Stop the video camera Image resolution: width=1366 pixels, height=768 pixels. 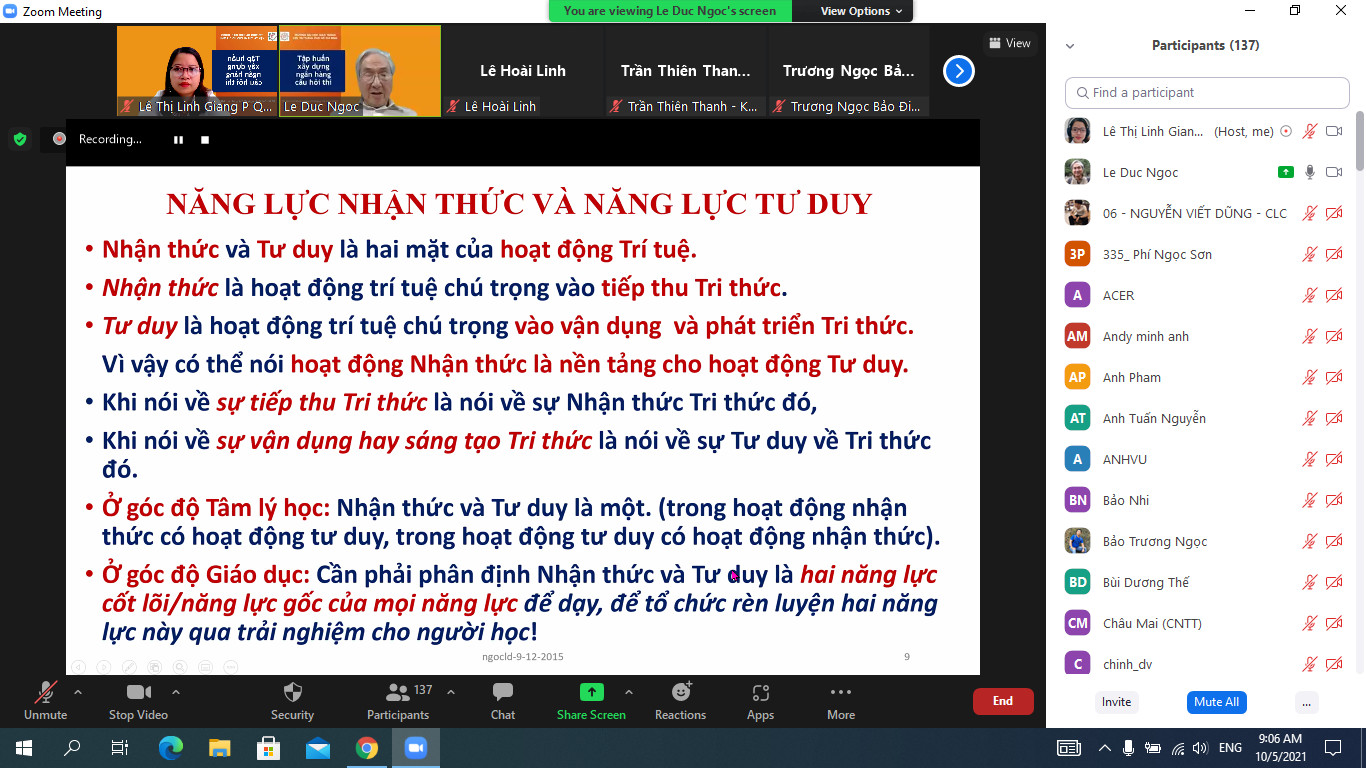pyautogui.click(x=138, y=692)
